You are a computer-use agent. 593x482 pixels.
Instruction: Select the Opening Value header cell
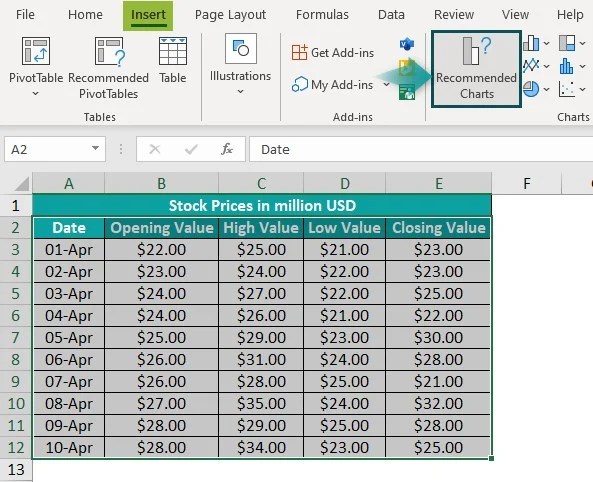(161, 228)
